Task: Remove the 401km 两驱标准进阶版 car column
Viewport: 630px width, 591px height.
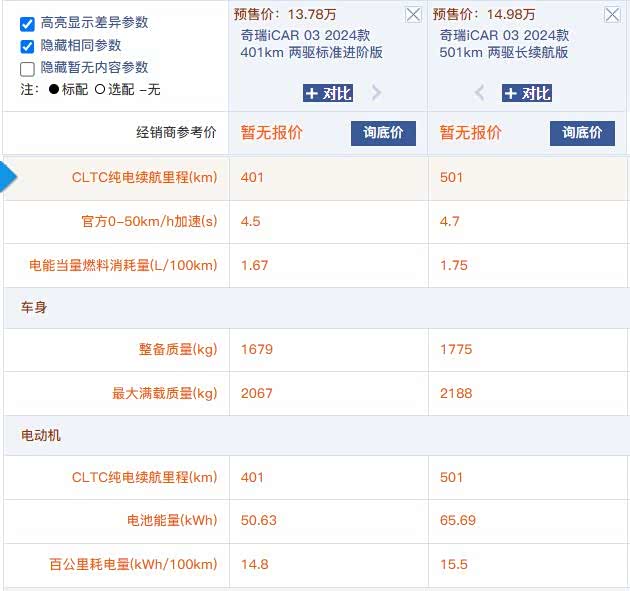Action: [412, 14]
